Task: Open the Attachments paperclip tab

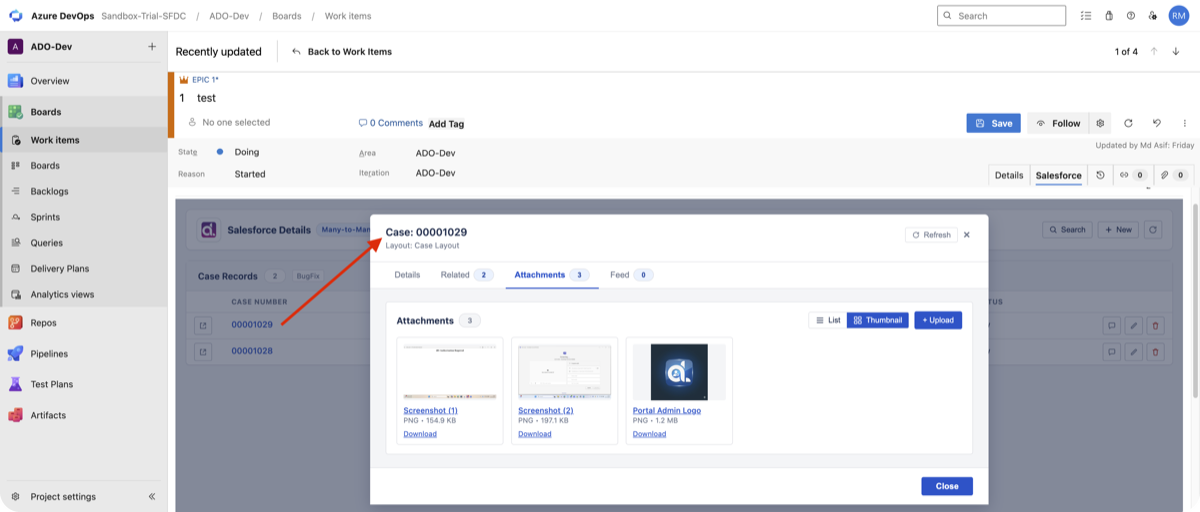Action: pyautogui.click(x=1173, y=175)
